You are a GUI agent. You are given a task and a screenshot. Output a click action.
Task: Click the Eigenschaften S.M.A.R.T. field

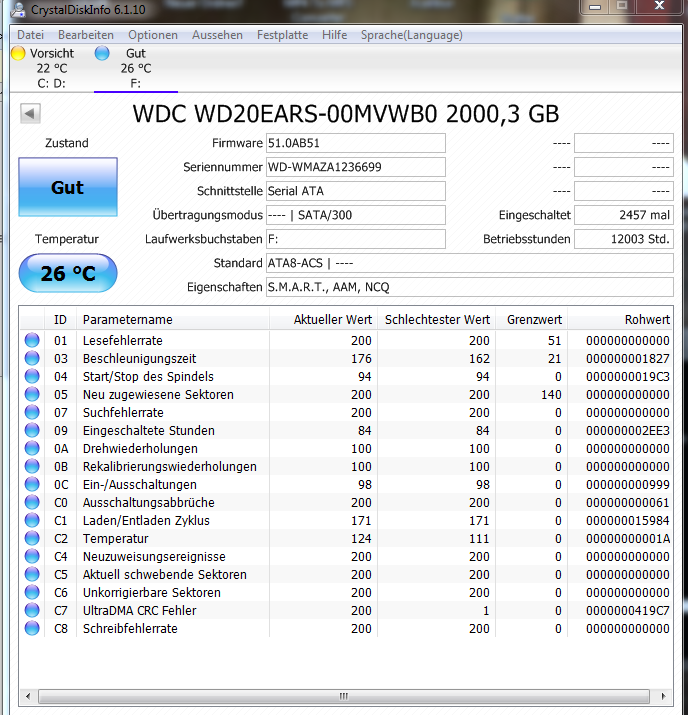tap(470, 287)
